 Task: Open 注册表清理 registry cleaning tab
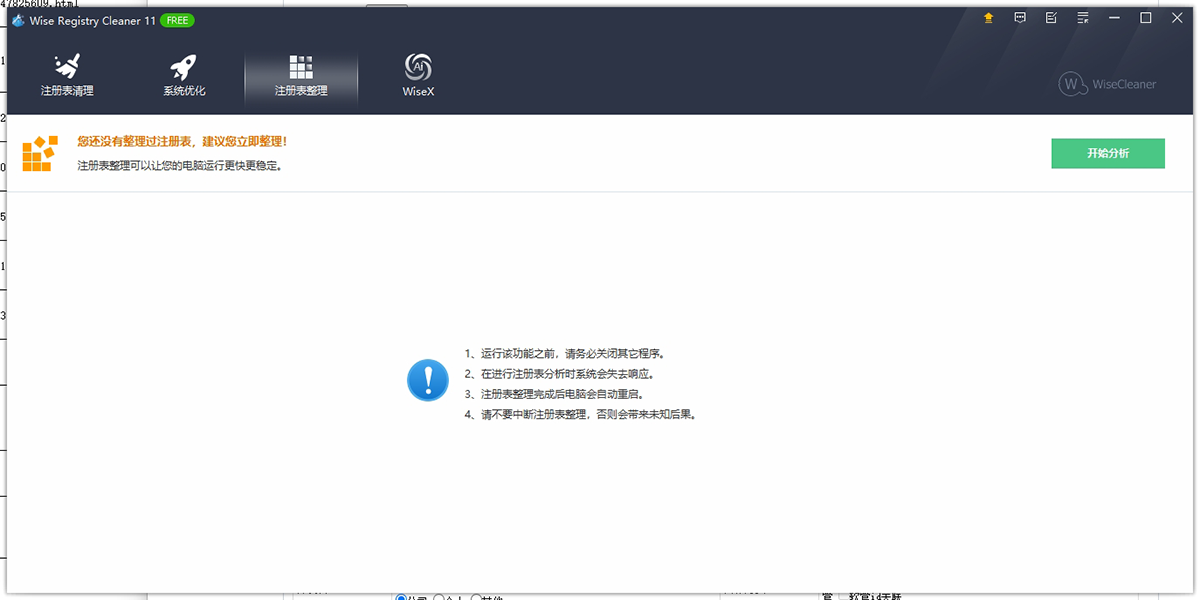pos(67,91)
